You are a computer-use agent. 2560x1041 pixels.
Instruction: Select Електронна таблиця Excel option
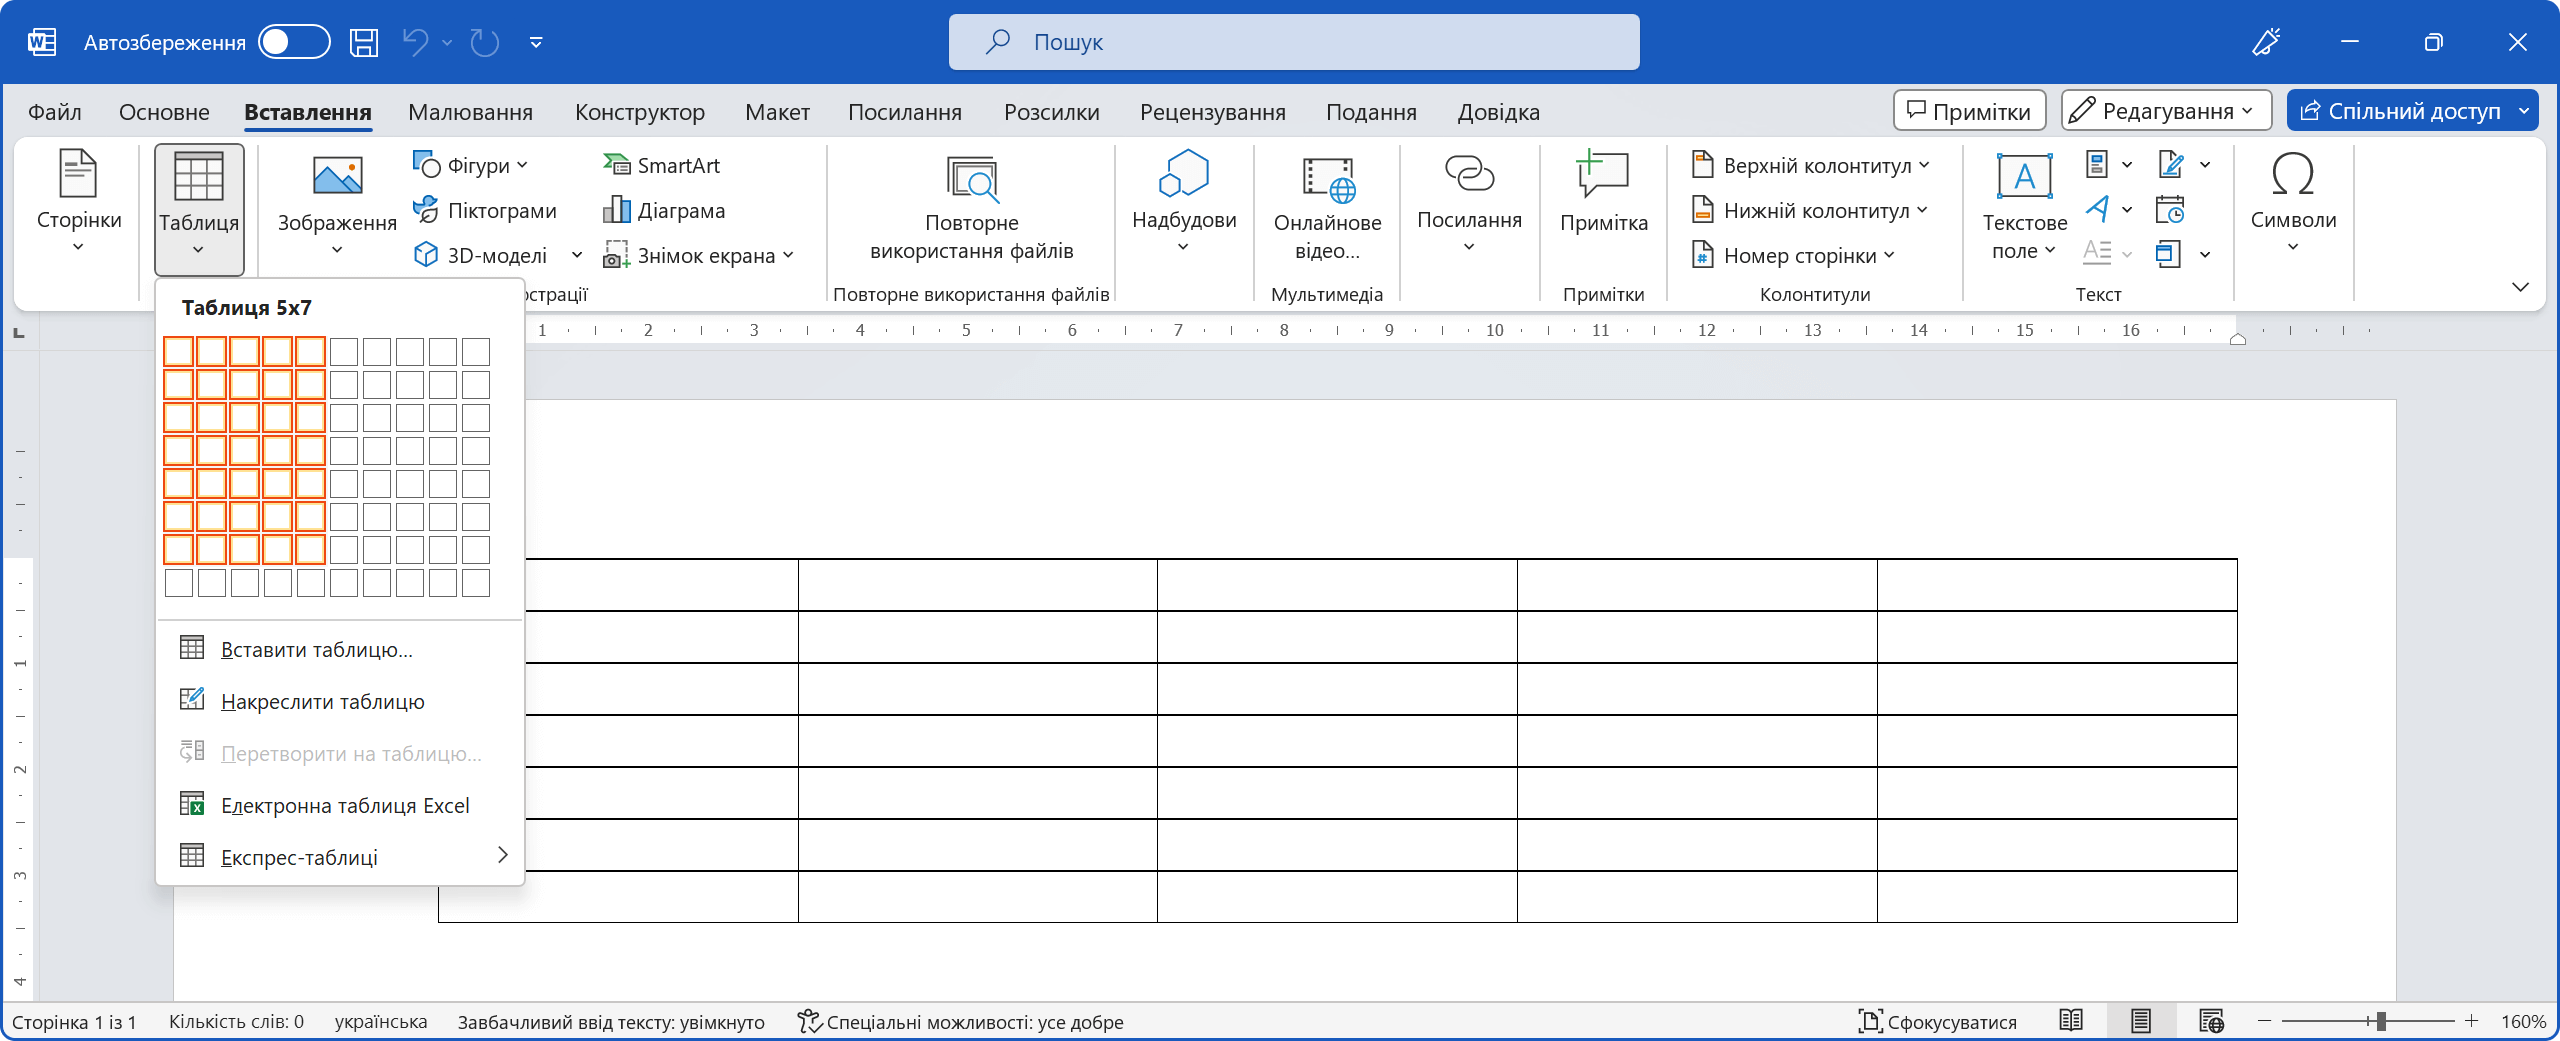click(344, 805)
